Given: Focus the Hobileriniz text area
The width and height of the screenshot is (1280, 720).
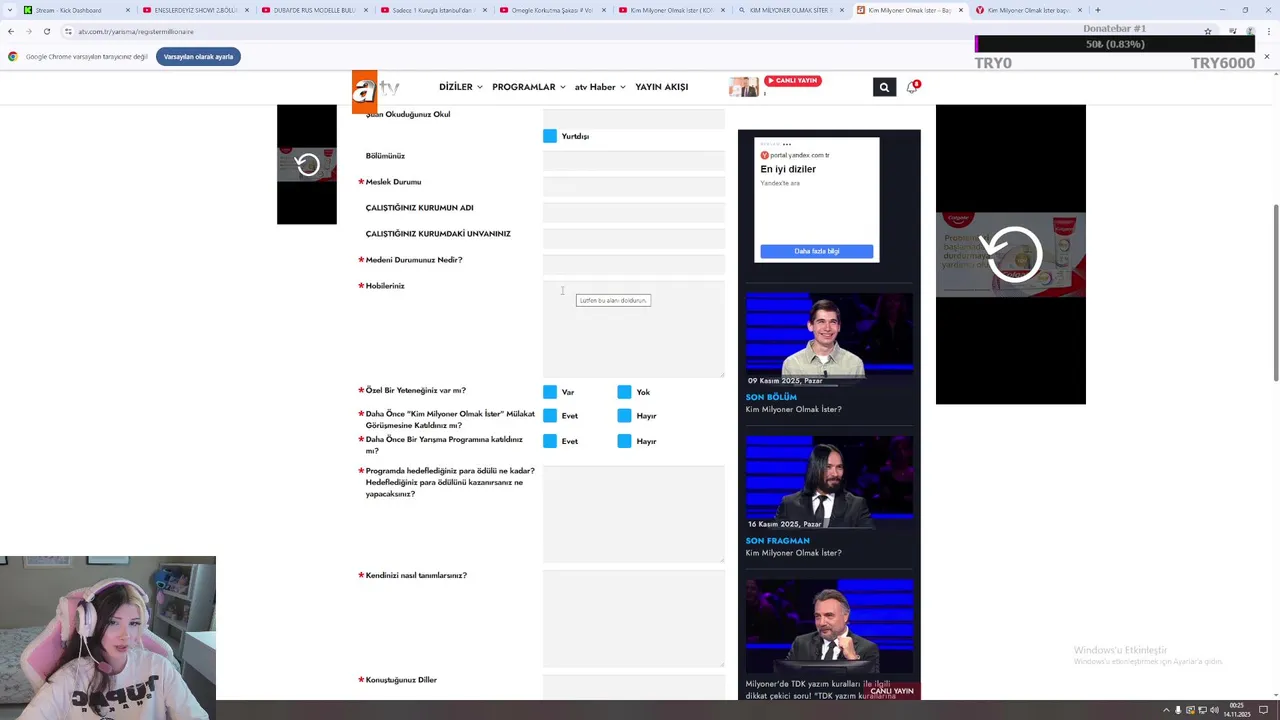Looking at the screenshot, I should [x=634, y=329].
